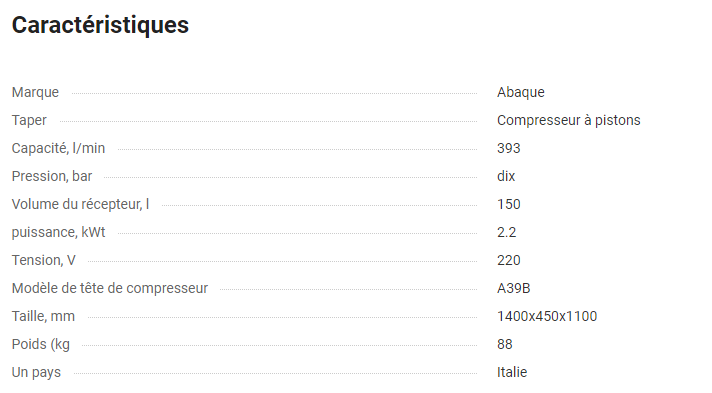This screenshot has width=712, height=393.
Task: Select the Volume du récepteur label
Action: (x=80, y=204)
